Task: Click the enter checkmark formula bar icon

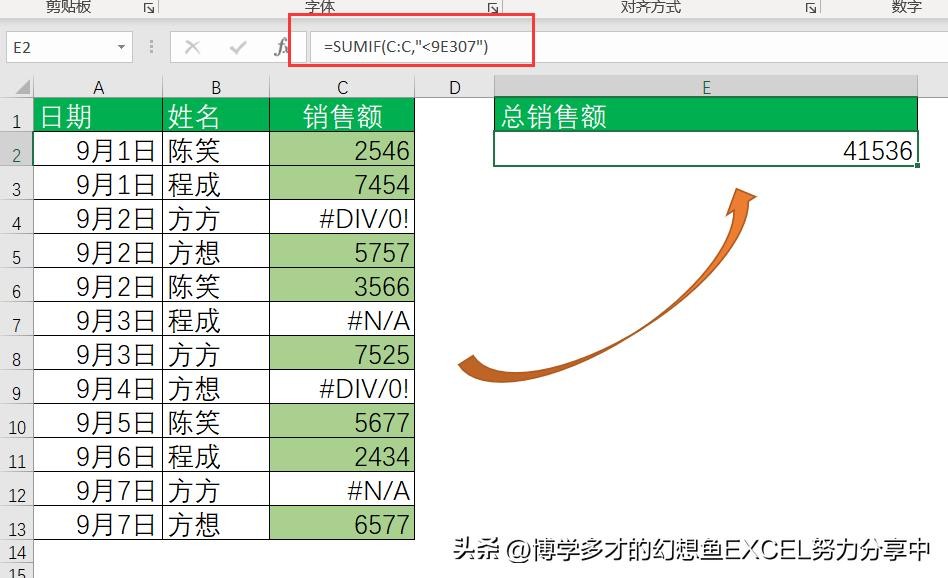Action: click(x=238, y=47)
